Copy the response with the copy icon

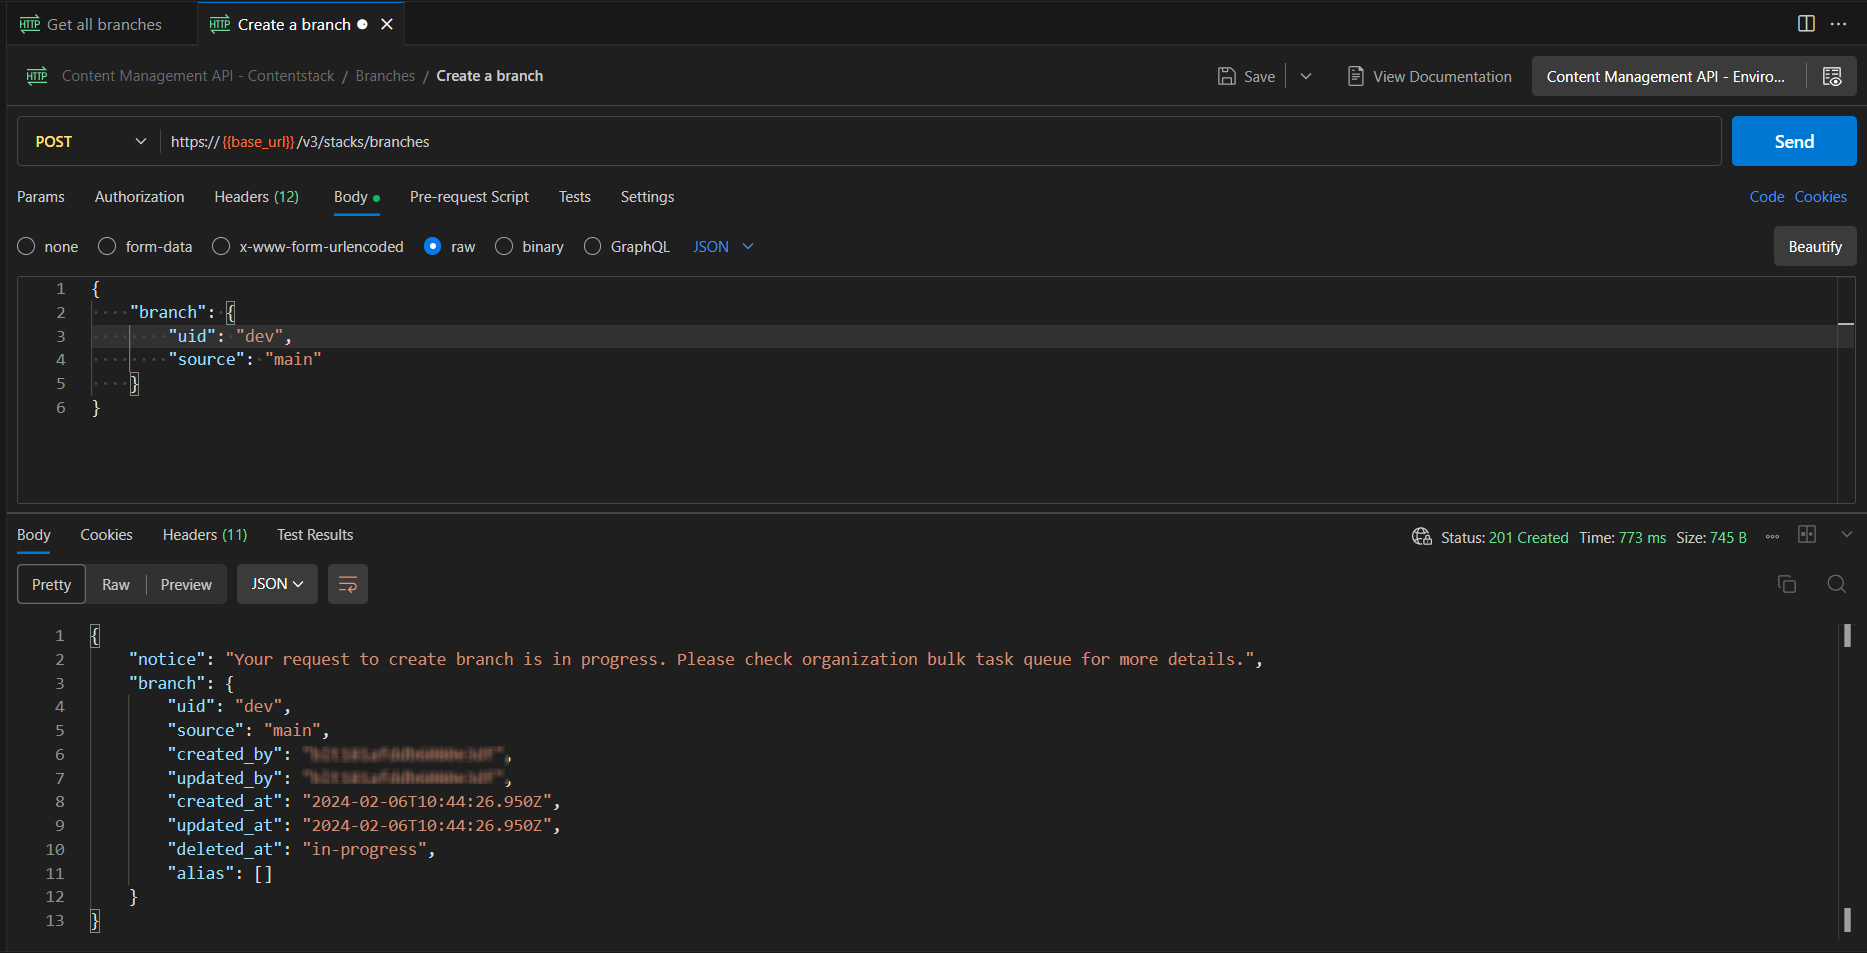pos(1787,584)
